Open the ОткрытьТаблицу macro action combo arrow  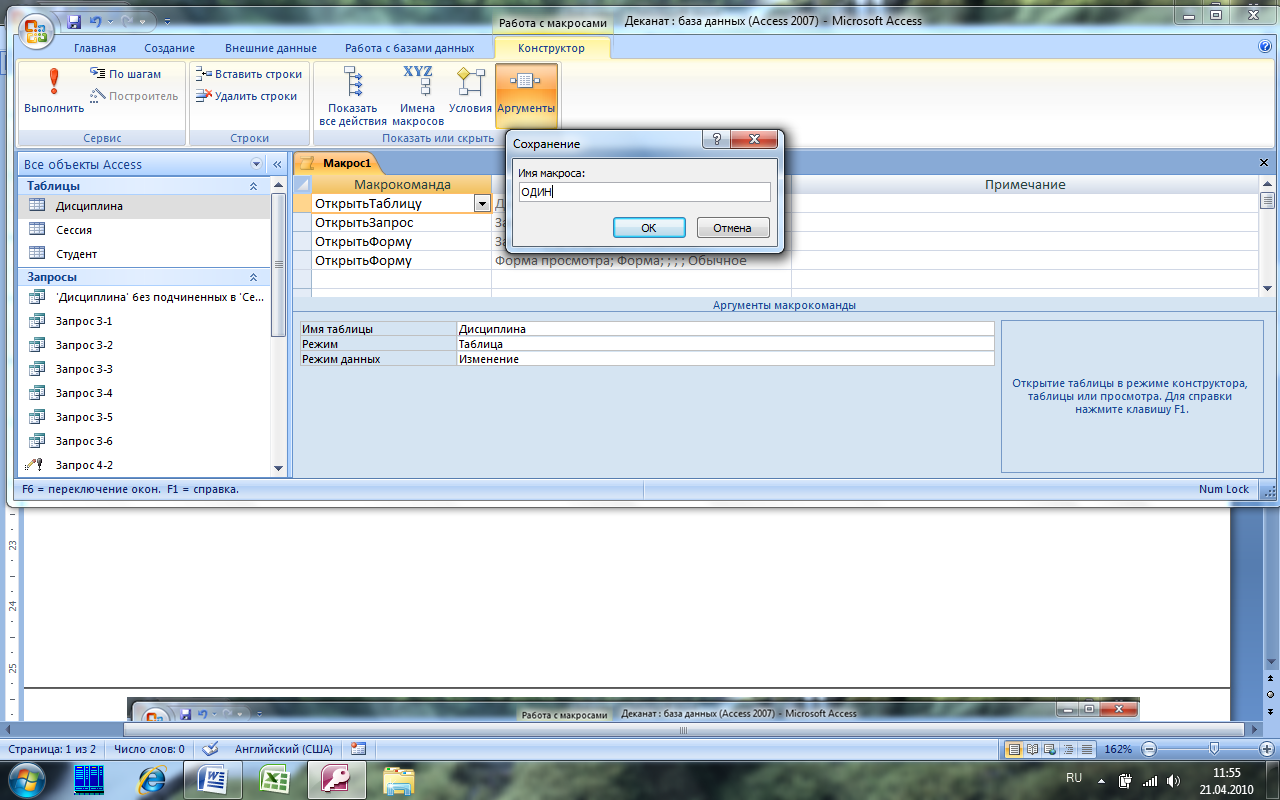coord(482,204)
